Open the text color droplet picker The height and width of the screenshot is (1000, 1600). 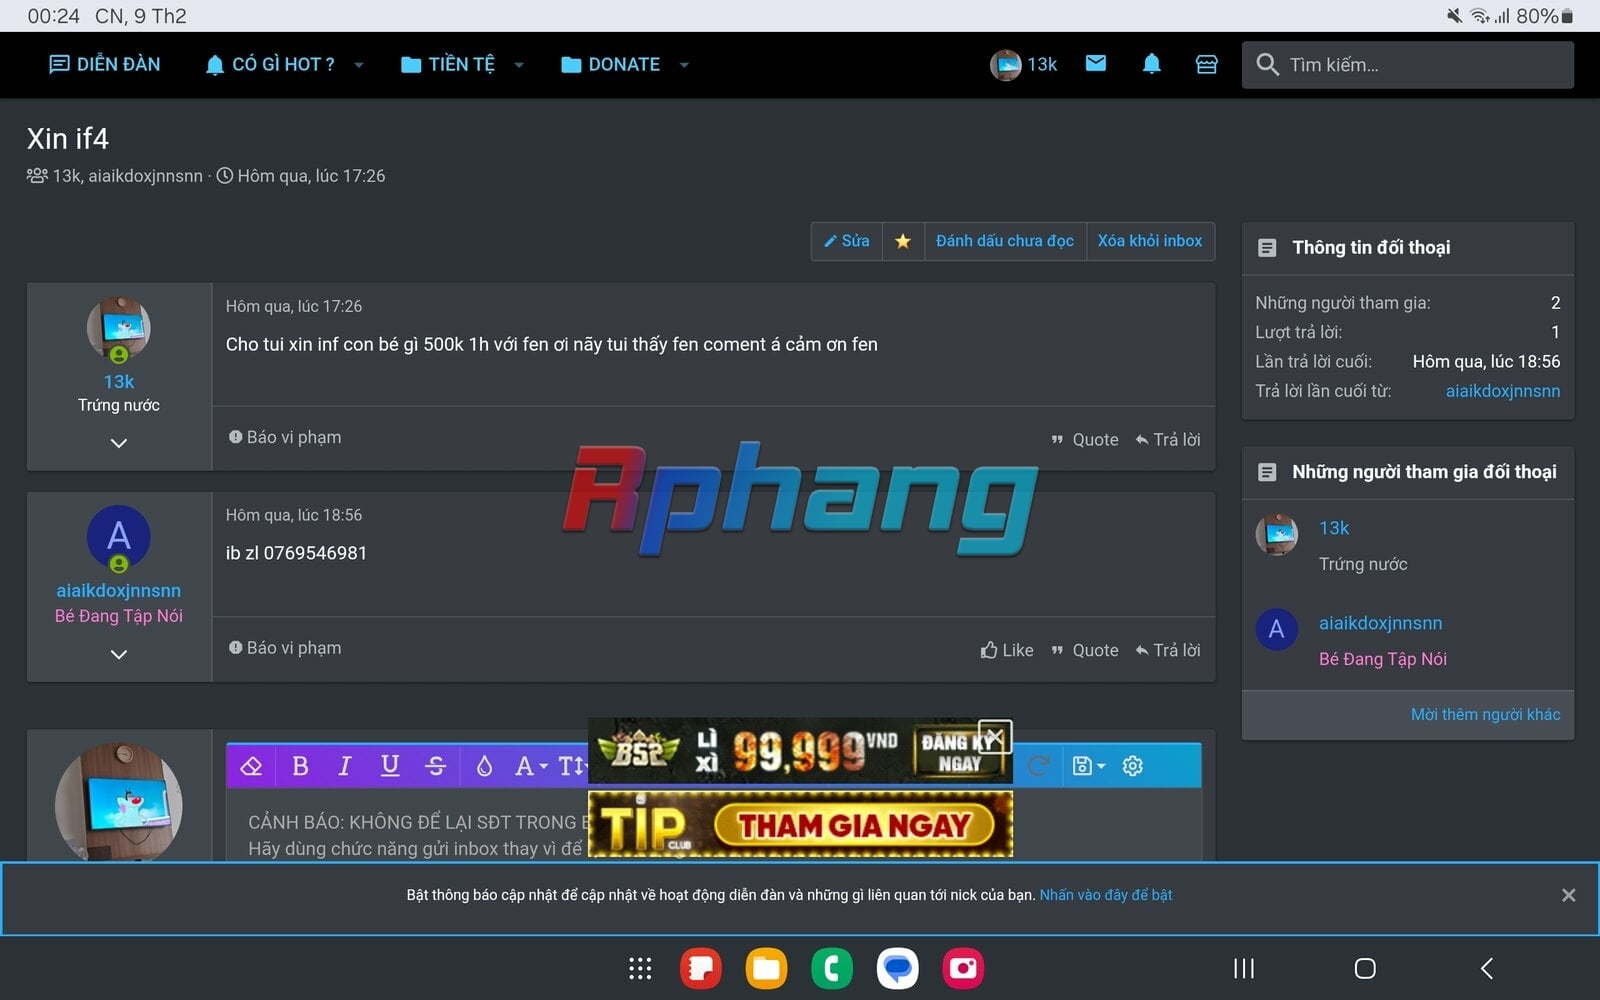[484, 766]
